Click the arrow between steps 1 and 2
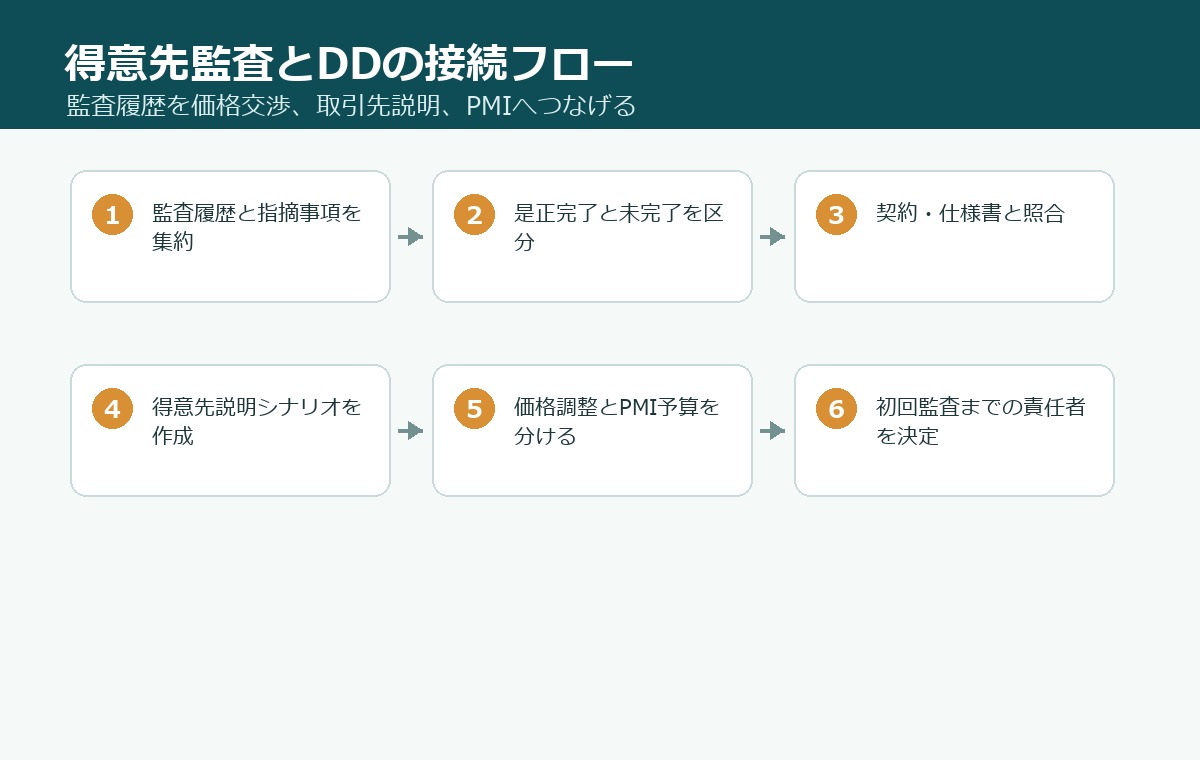1200x760 pixels. pyautogui.click(x=411, y=237)
